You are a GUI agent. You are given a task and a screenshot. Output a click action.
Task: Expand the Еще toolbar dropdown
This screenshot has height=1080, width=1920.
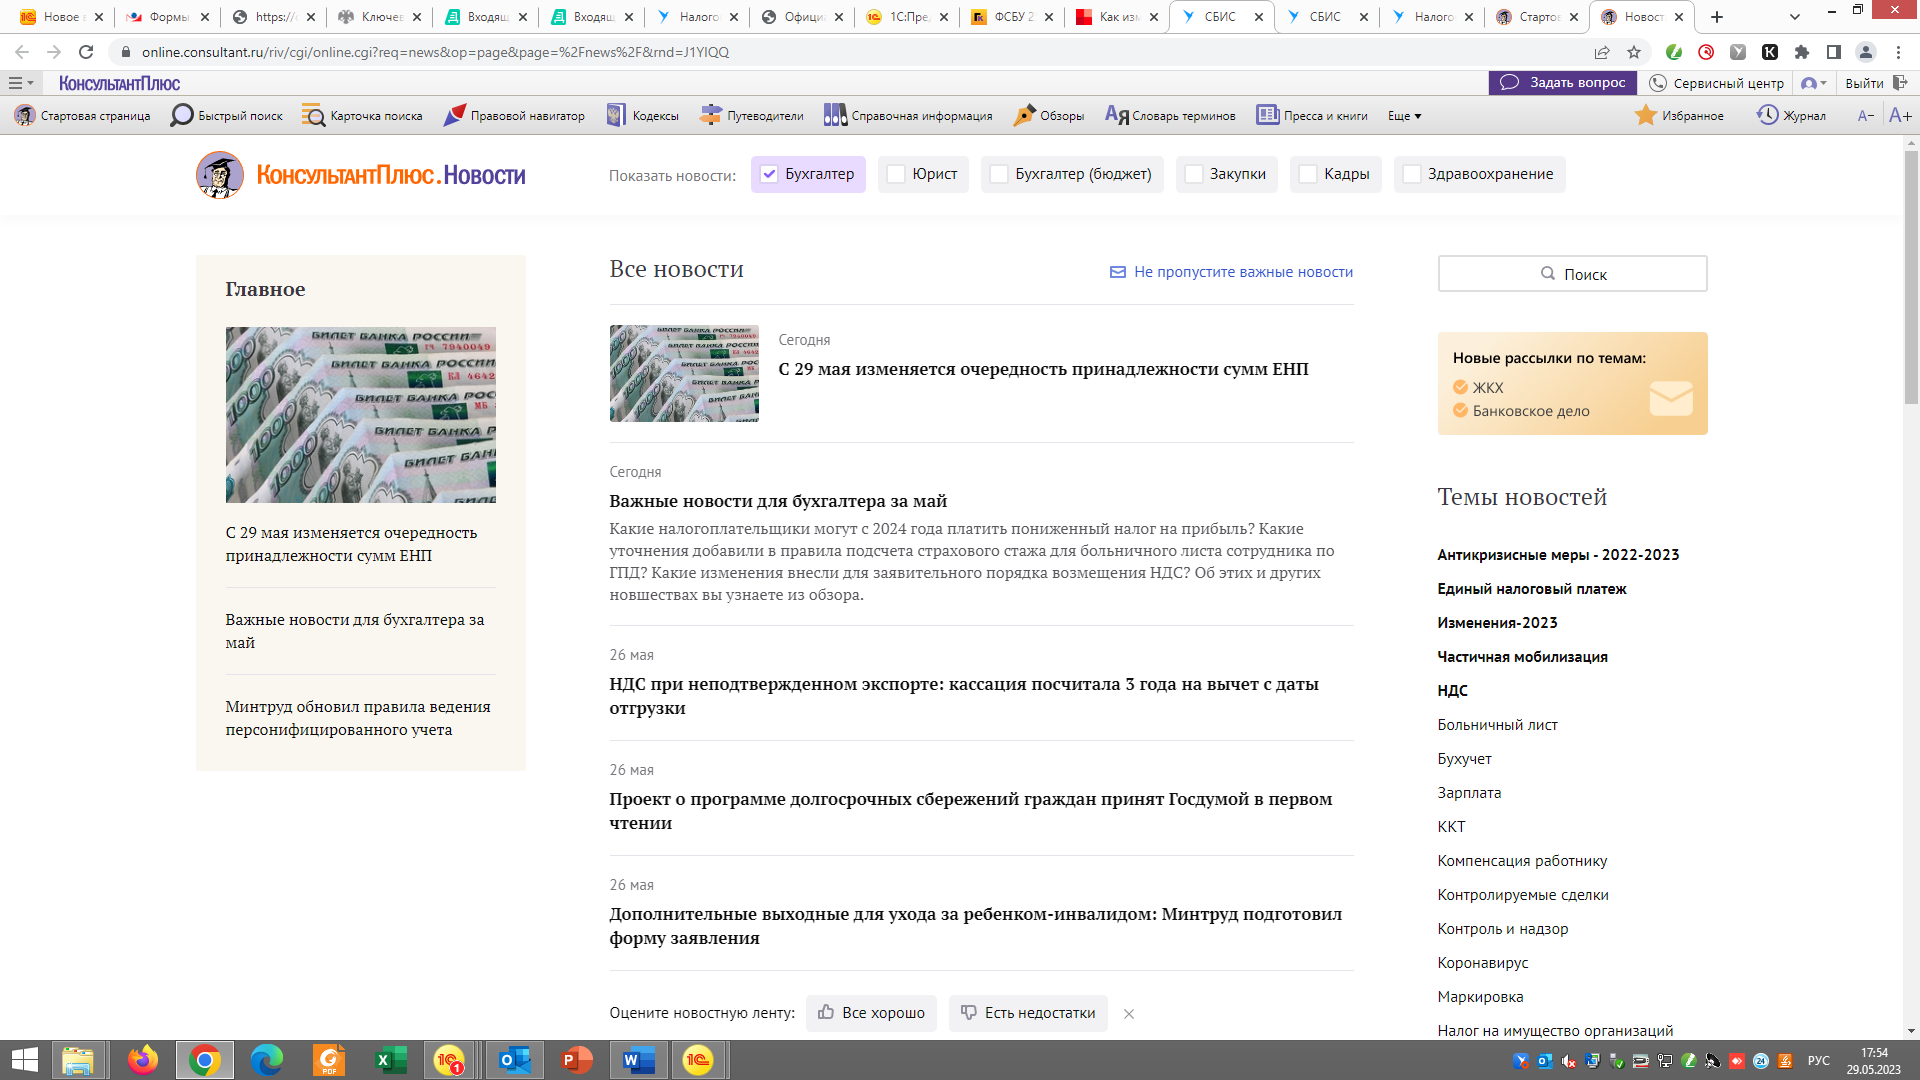(x=1404, y=116)
